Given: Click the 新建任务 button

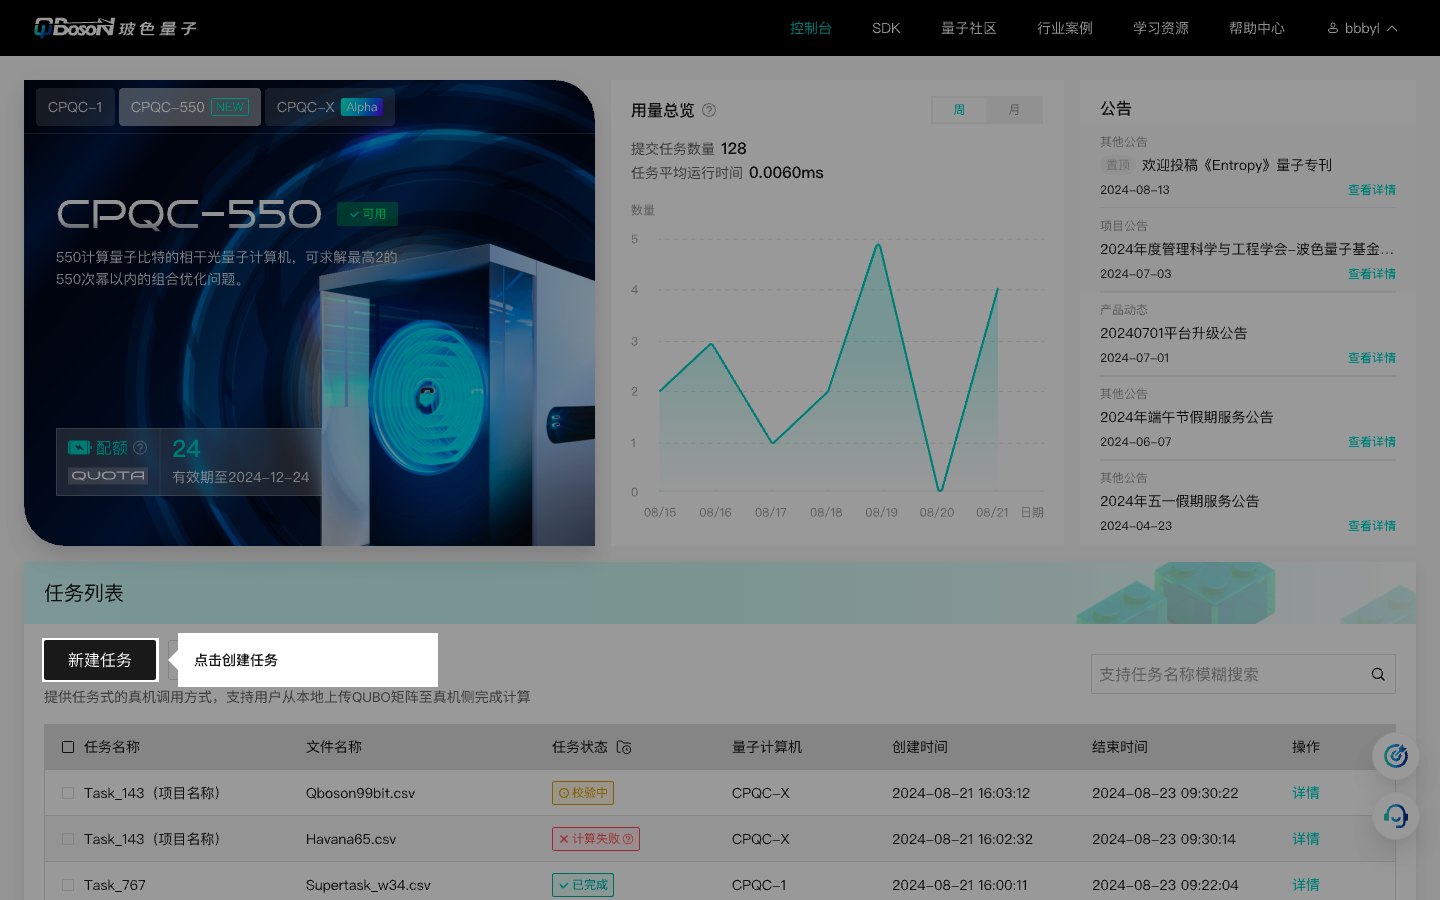Looking at the screenshot, I should tap(100, 660).
